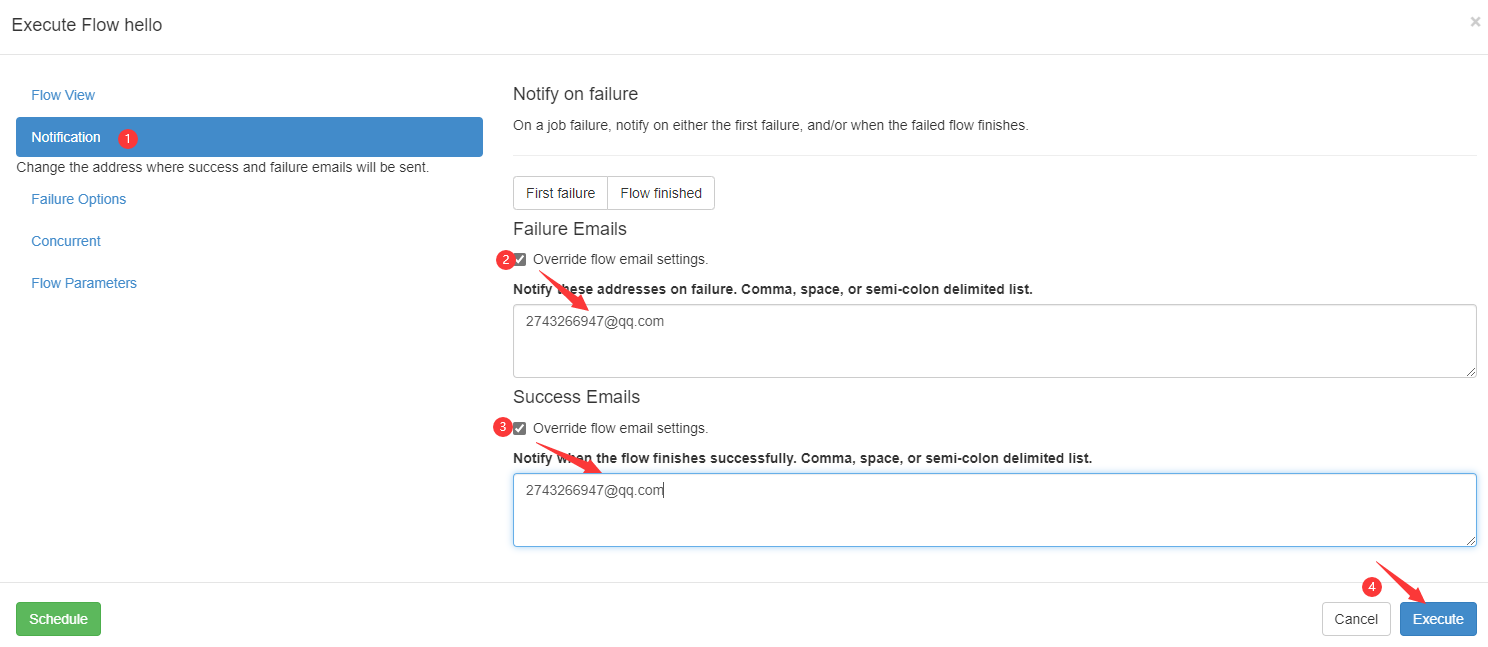Viewport: 1488px width, 647px height.
Task: Toggle override checkbox under Success Emails
Action: 520,428
